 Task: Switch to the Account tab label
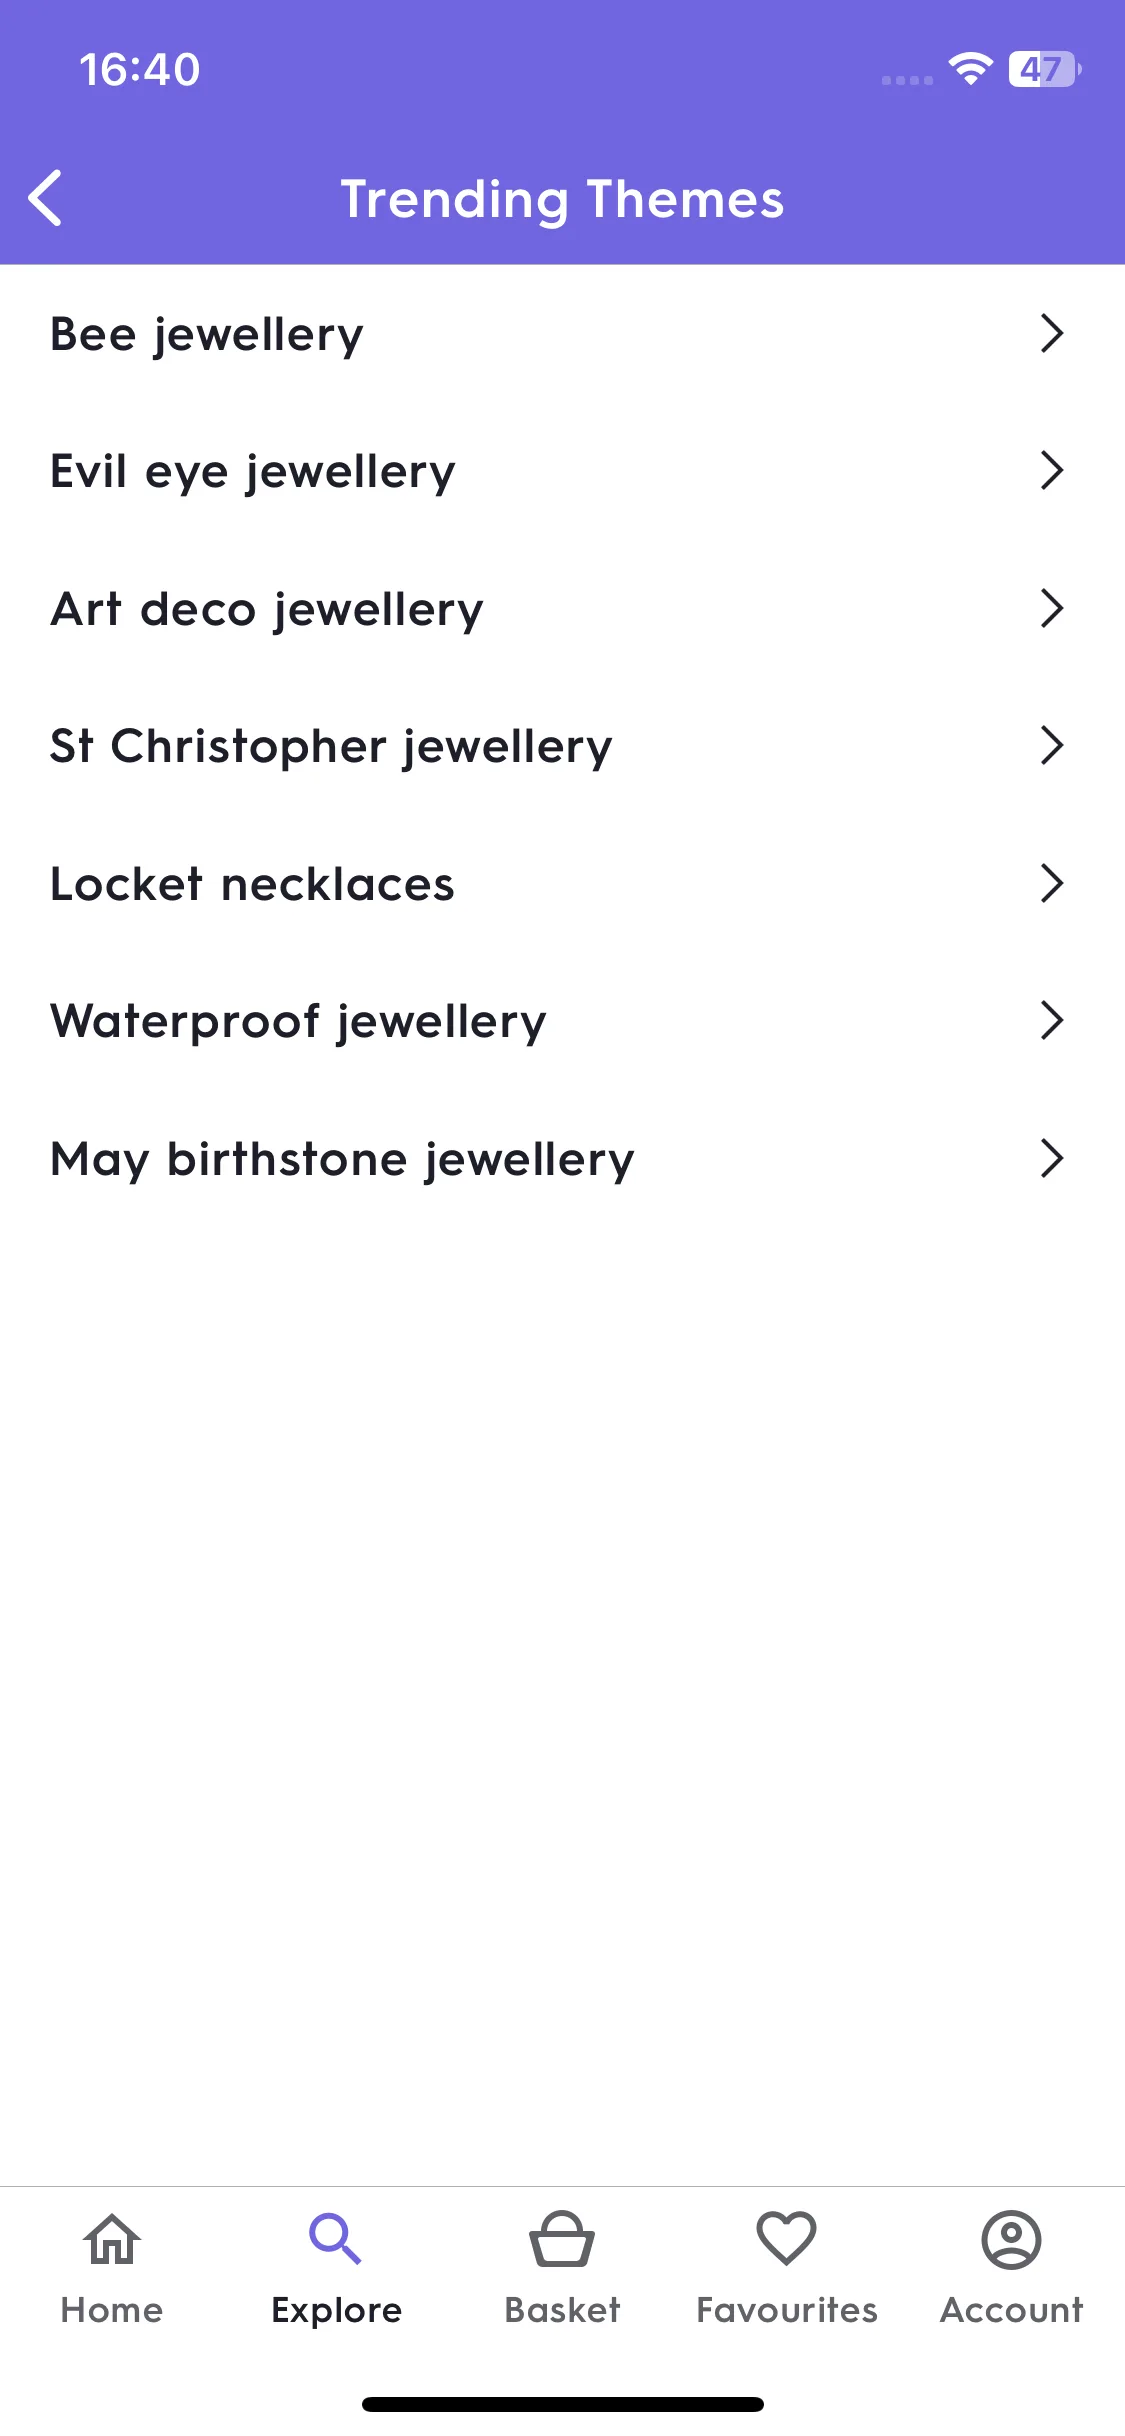(1011, 2310)
